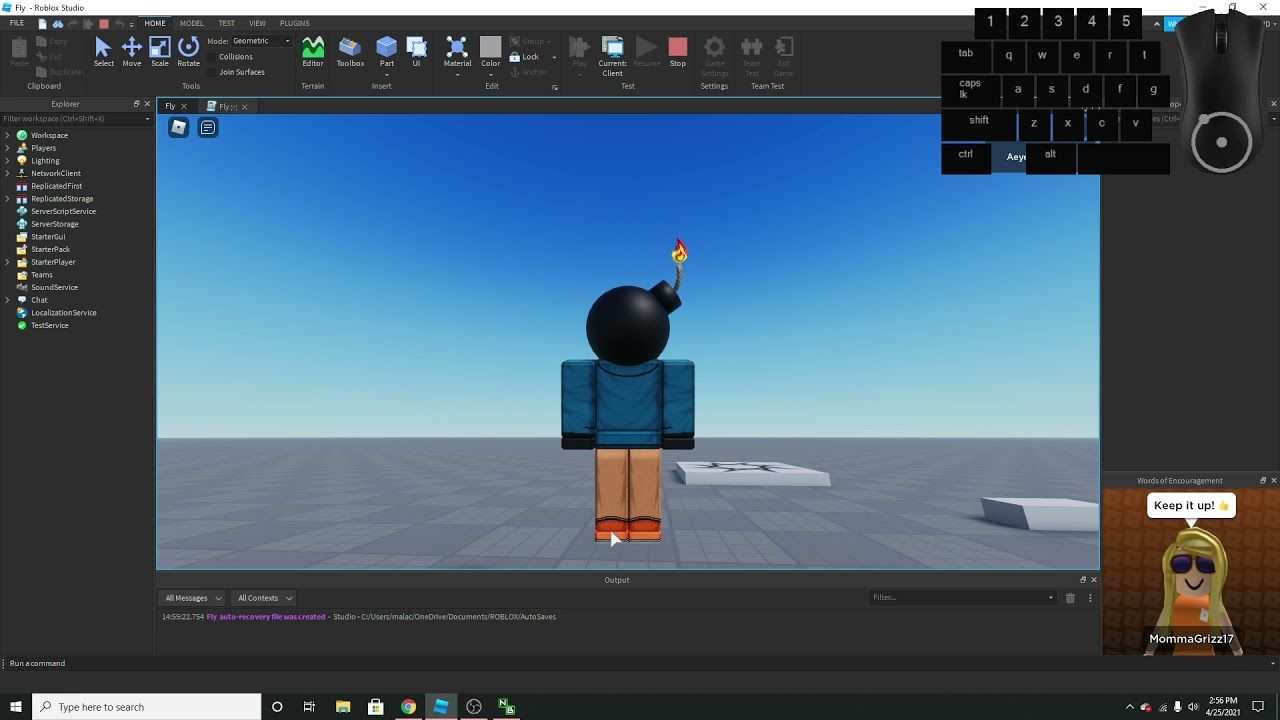Open the UI insert tool
1280x720 pixels.
pyautogui.click(x=417, y=52)
